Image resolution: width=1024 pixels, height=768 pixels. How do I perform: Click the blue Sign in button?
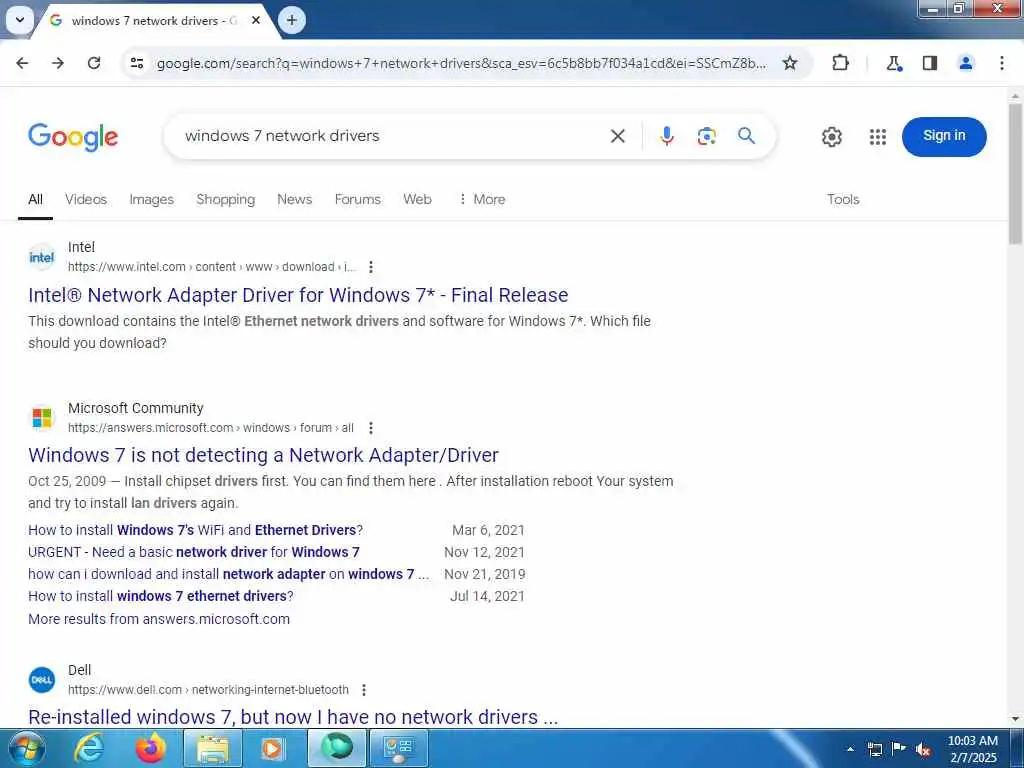click(944, 136)
